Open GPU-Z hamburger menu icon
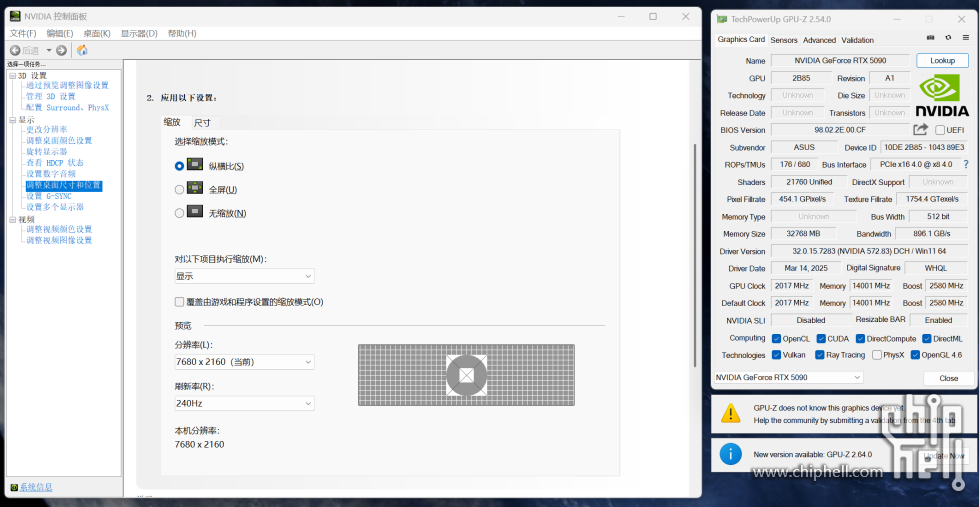The image size is (979, 507). coord(965,38)
